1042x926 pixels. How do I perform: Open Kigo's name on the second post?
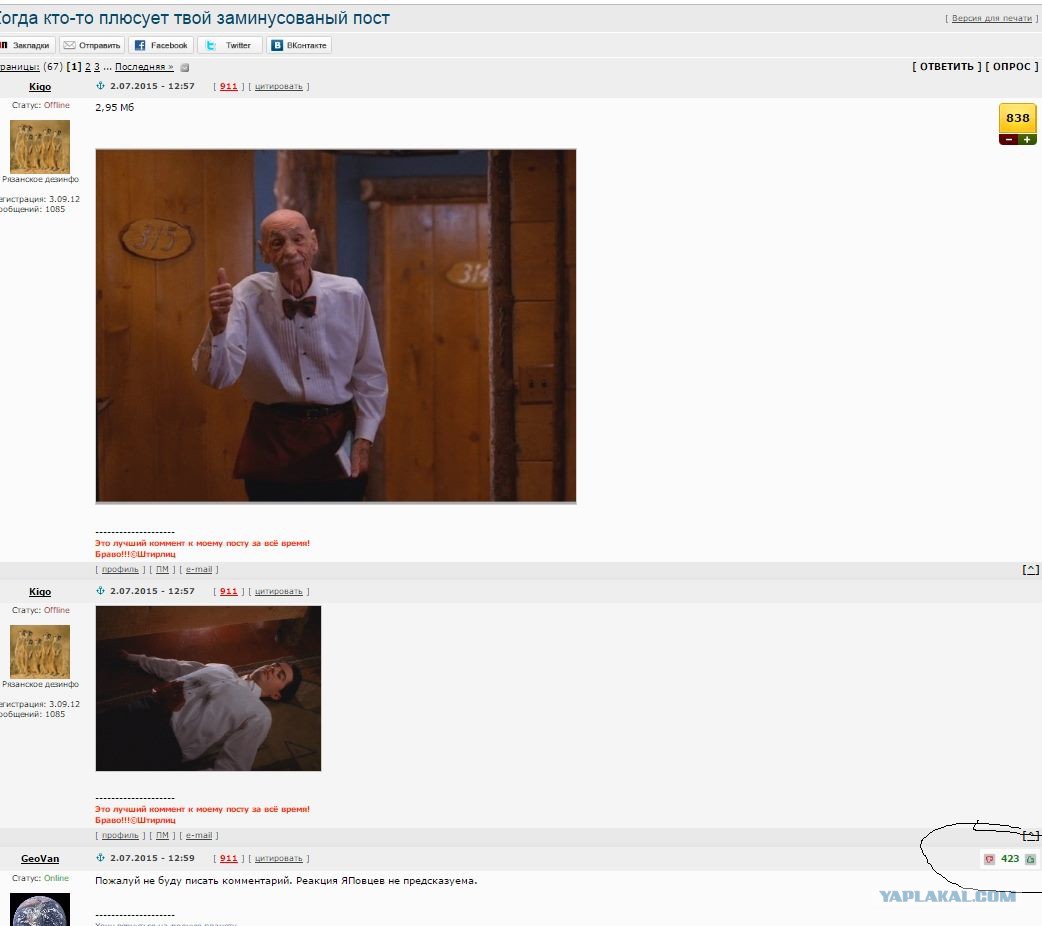click(40, 592)
